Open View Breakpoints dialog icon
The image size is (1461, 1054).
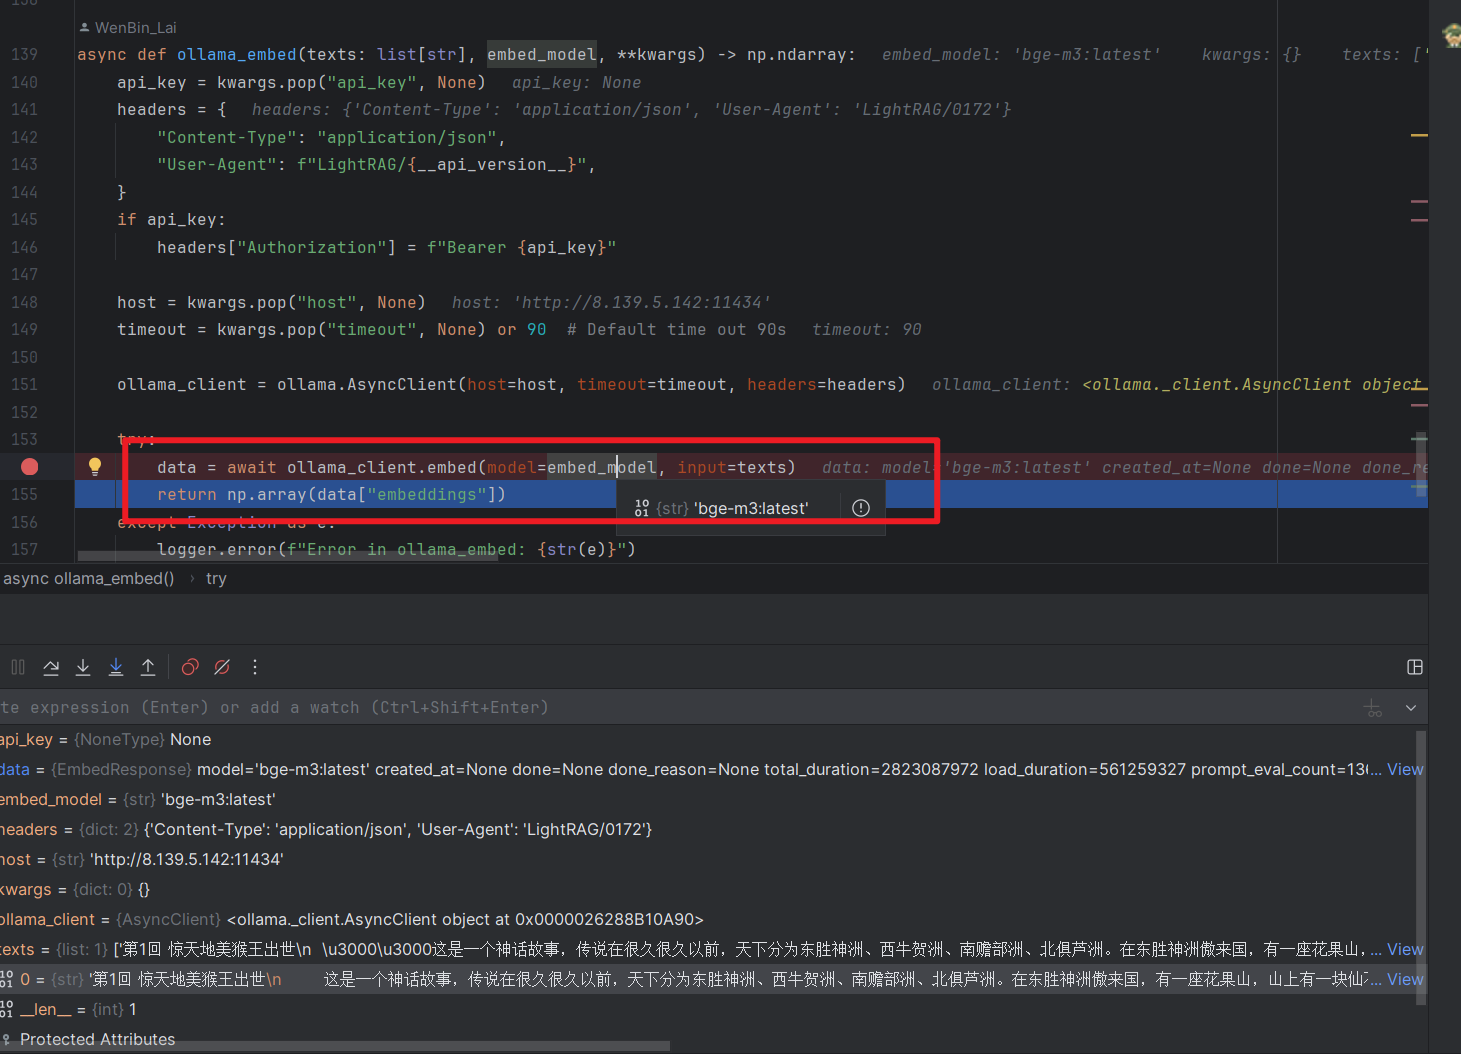click(x=190, y=667)
